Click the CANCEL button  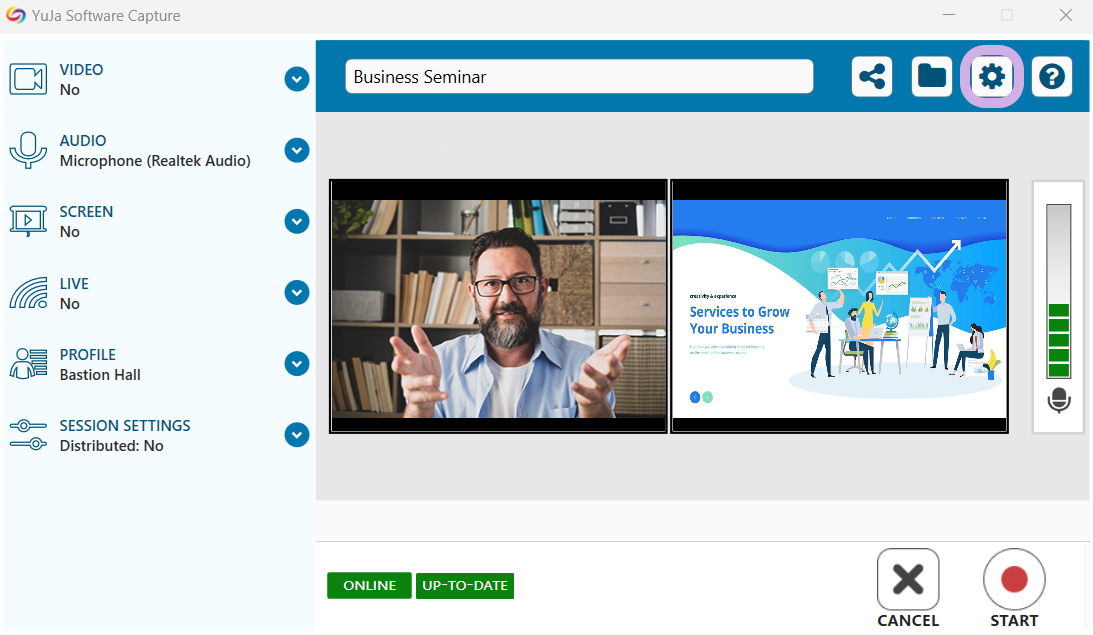point(908,588)
